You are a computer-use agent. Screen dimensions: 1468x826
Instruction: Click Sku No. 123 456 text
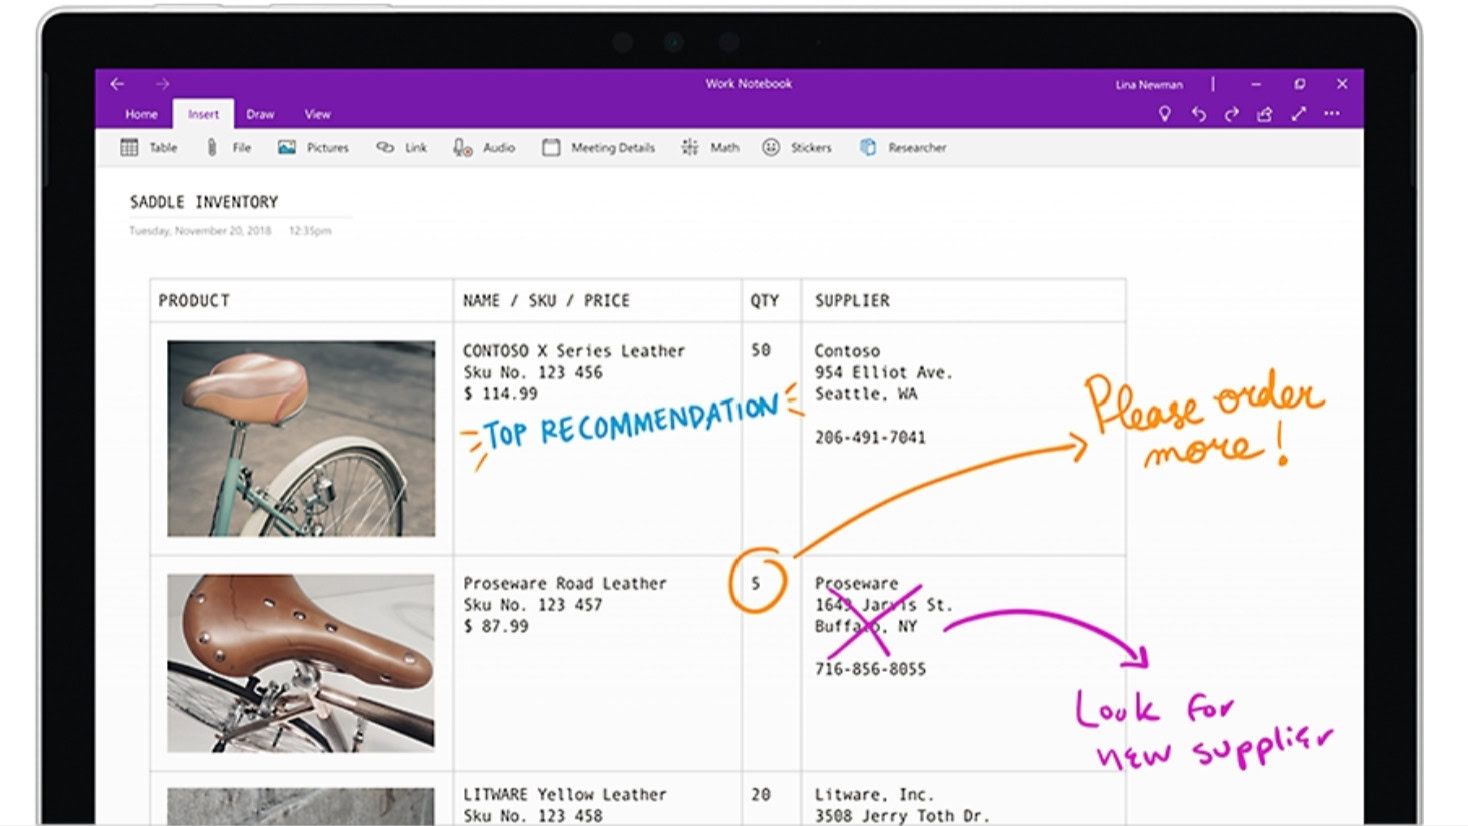(x=532, y=373)
